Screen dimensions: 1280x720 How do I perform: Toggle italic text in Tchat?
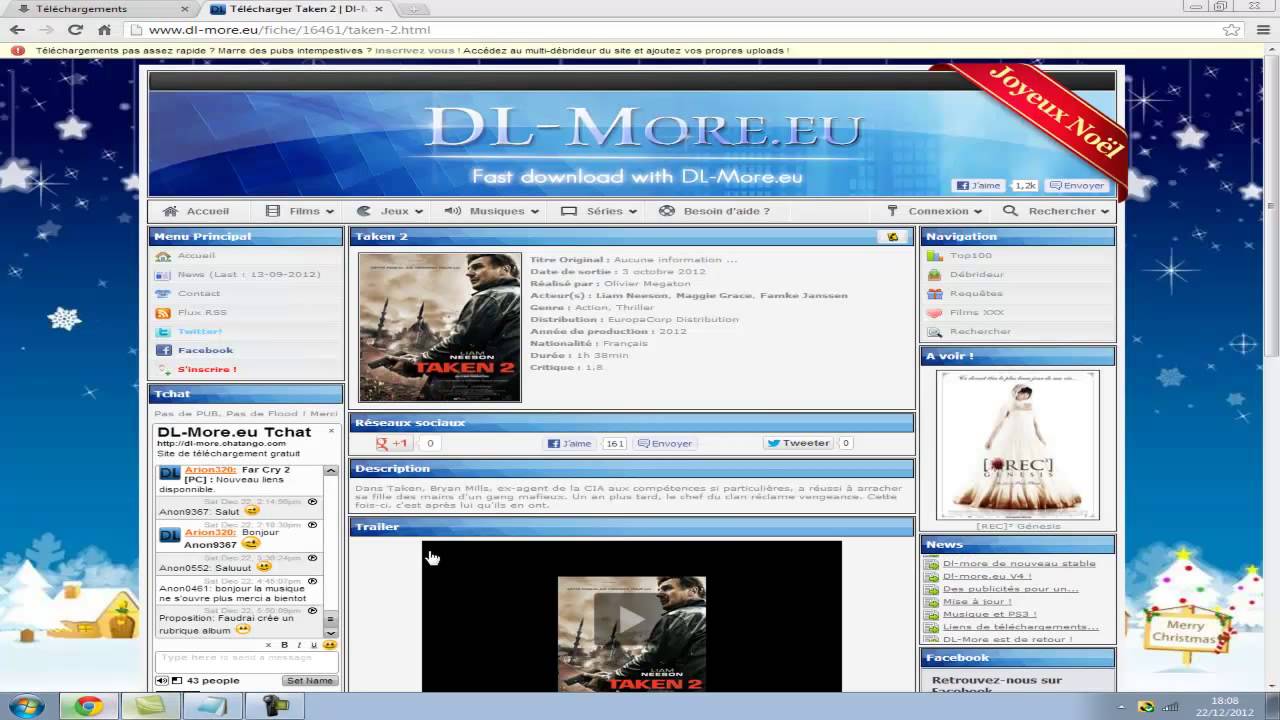click(x=299, y=645)
